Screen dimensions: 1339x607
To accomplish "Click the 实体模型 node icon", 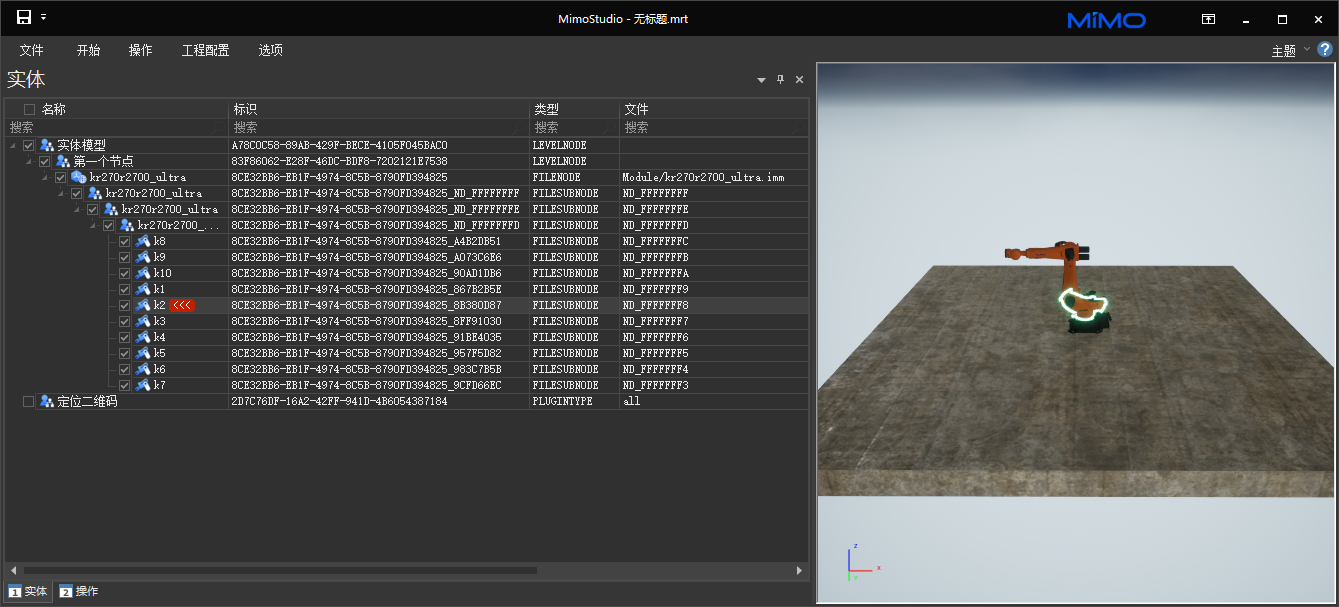I will tap(46, 145).
